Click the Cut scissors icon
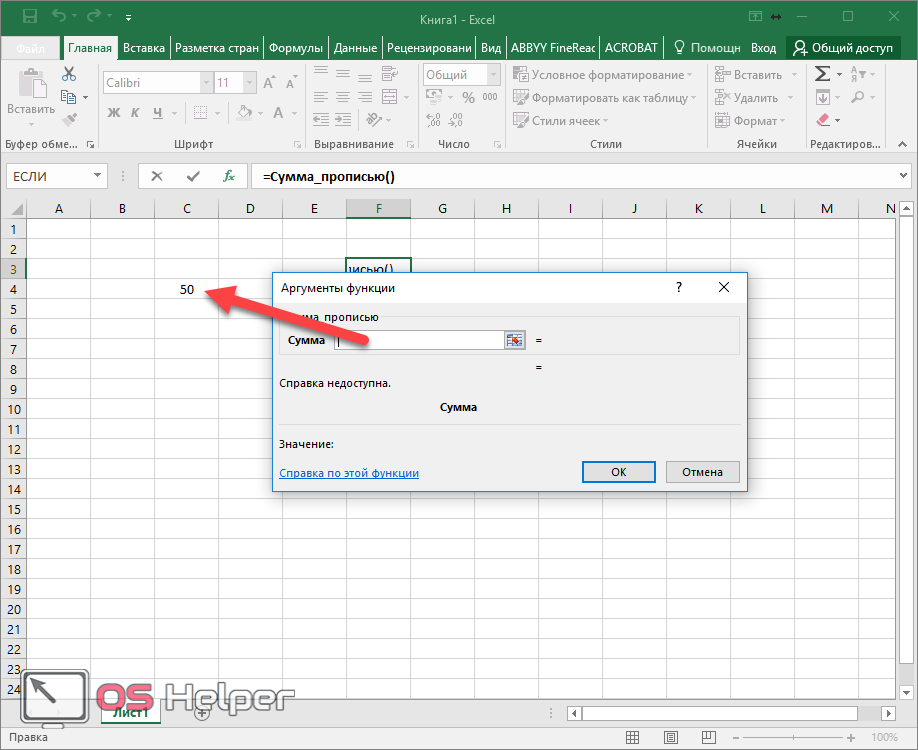 point(69,75)
